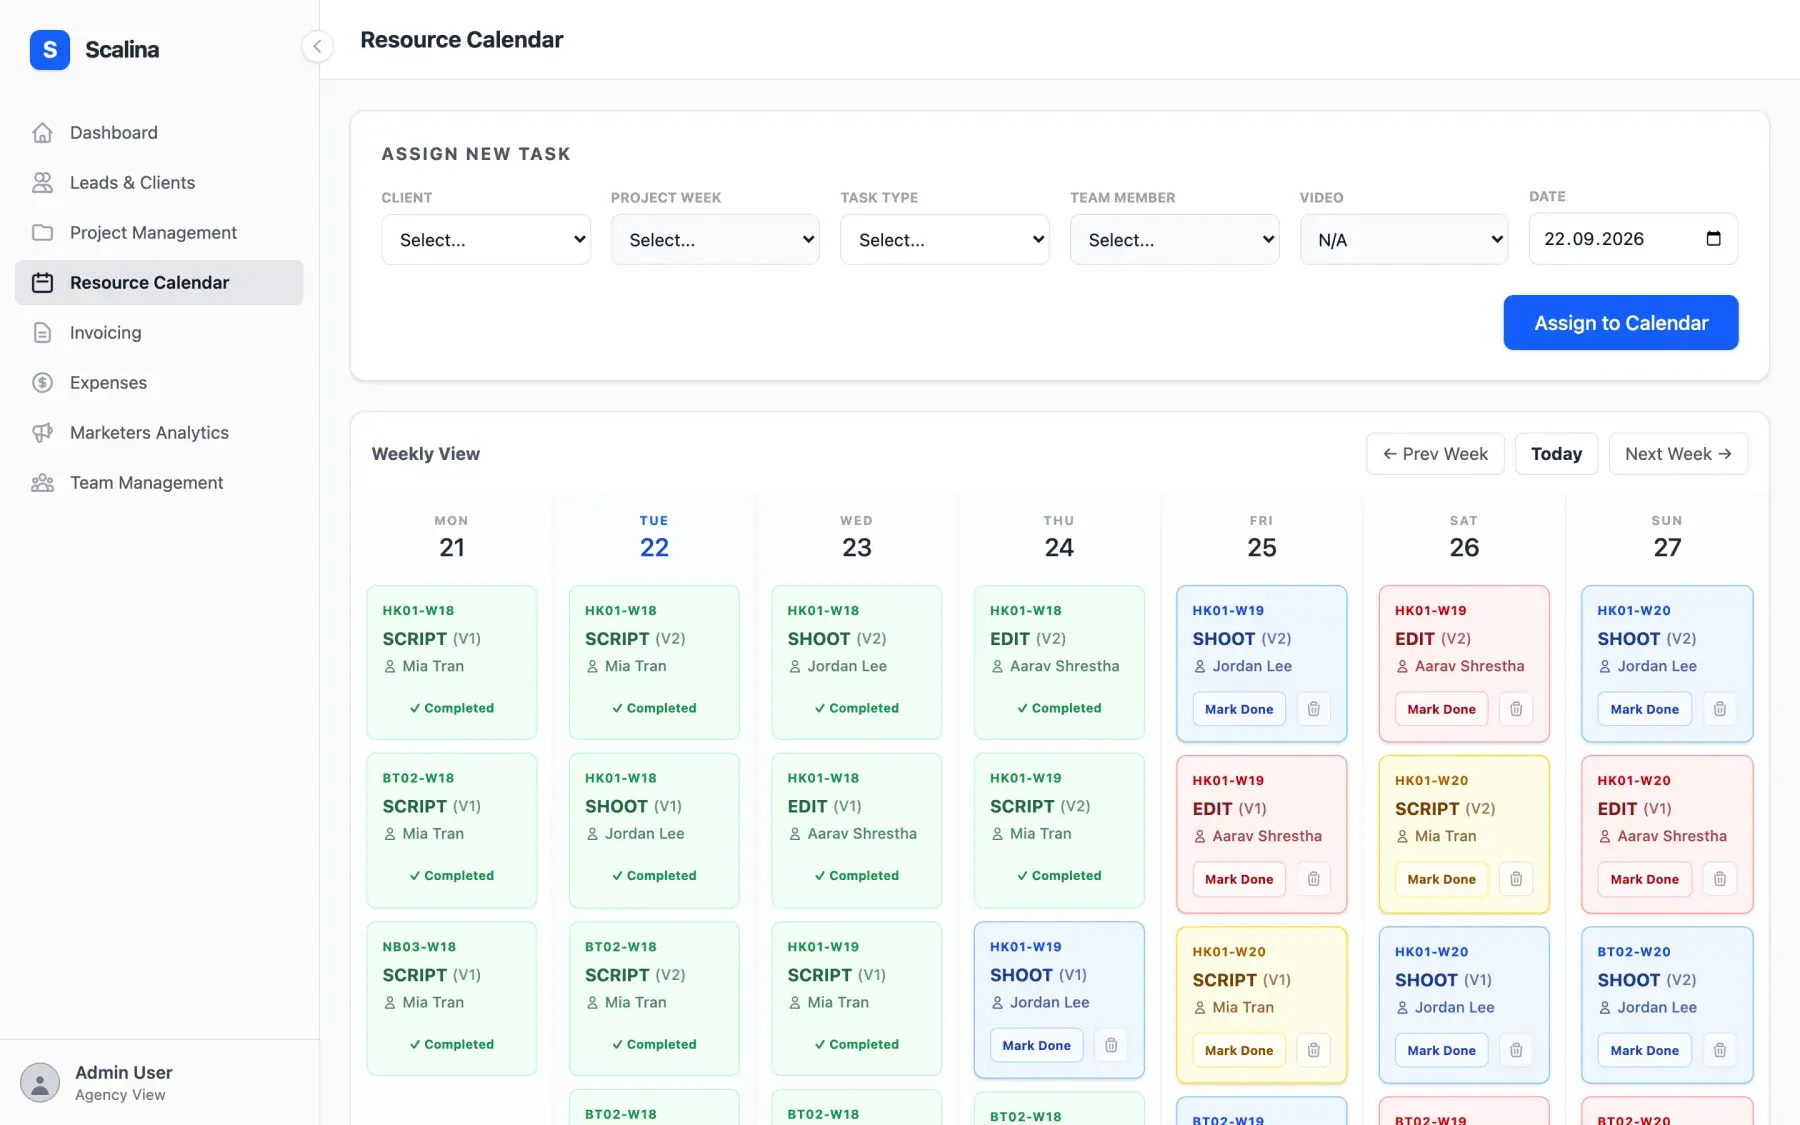Click the date field showing 22.09.2026

pos(1633,239)
